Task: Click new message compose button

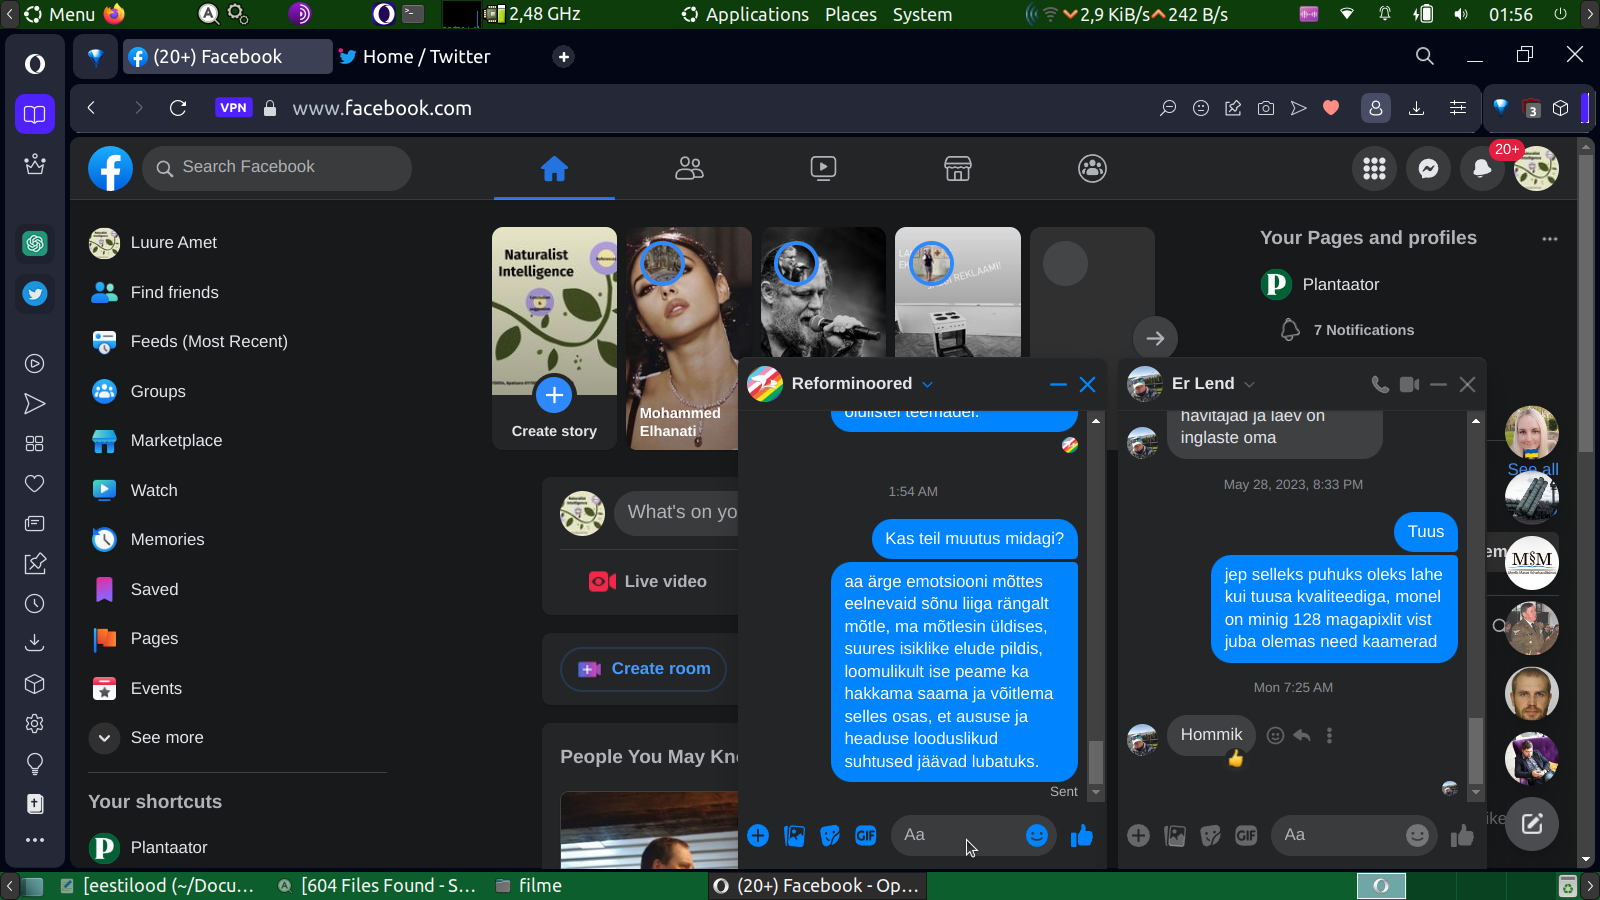Action: (1532, 824)
